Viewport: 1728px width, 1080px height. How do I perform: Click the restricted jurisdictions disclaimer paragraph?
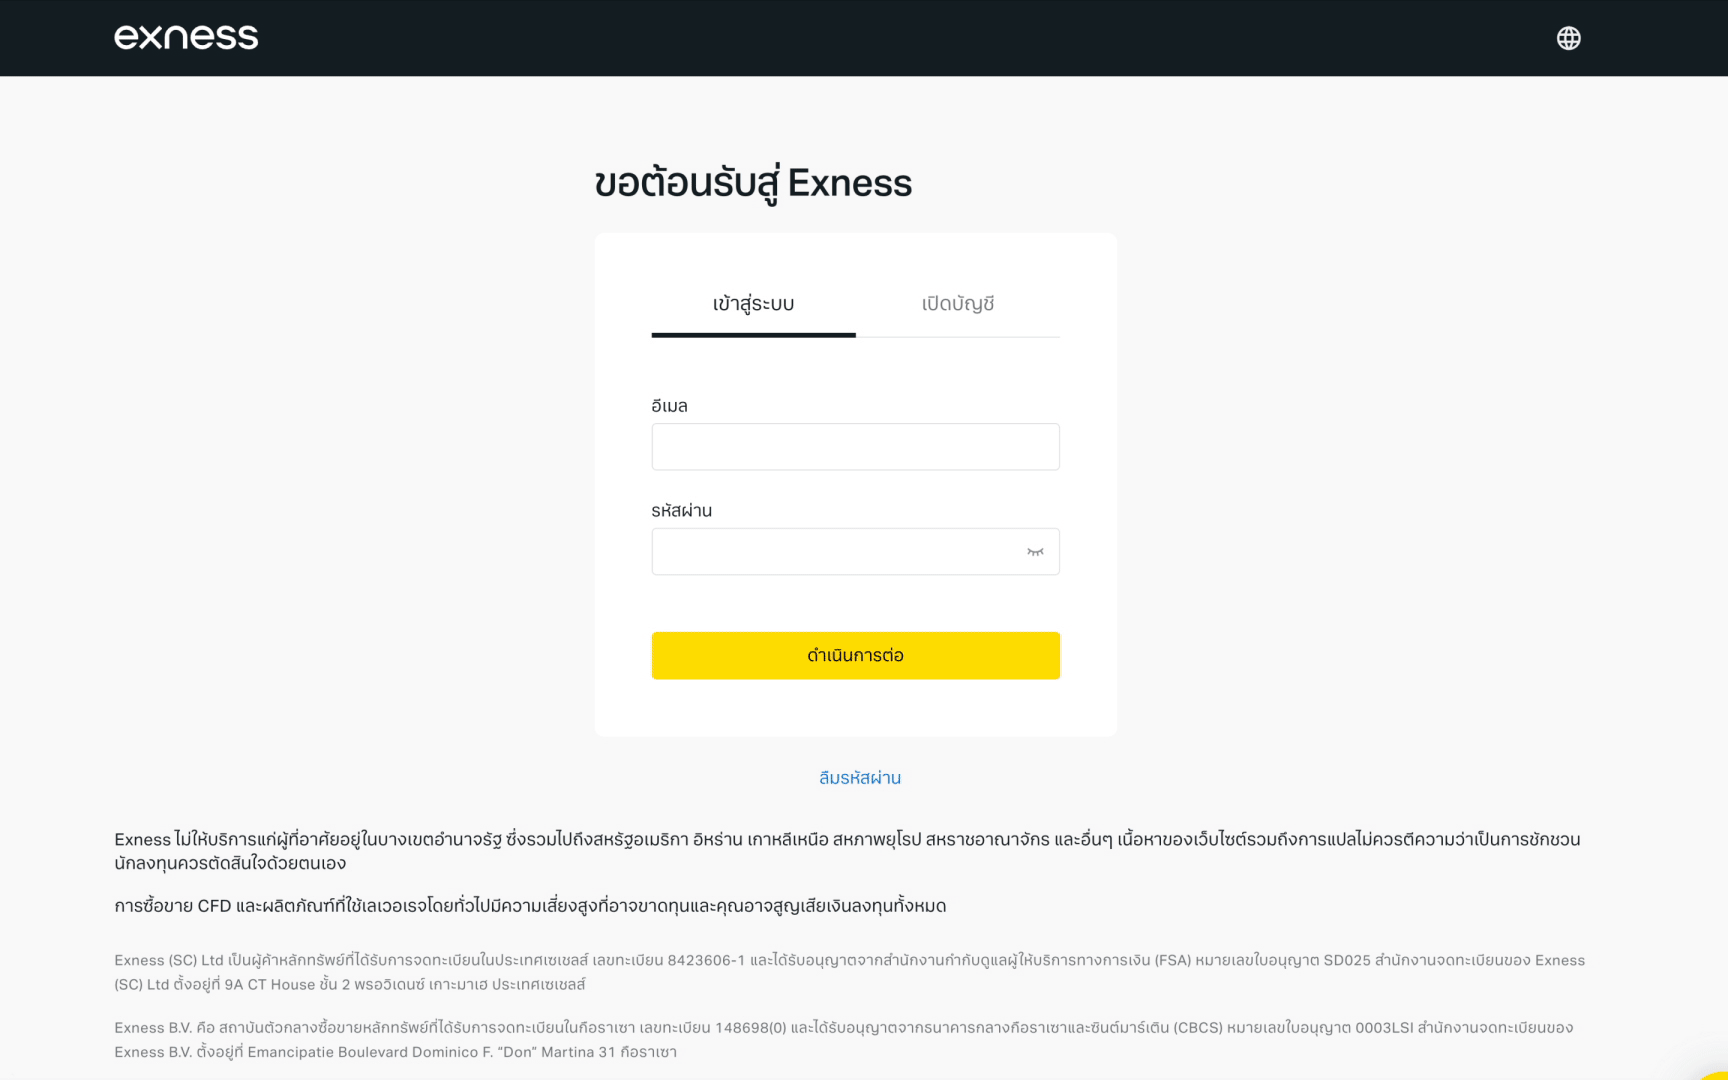click(846, 851)
